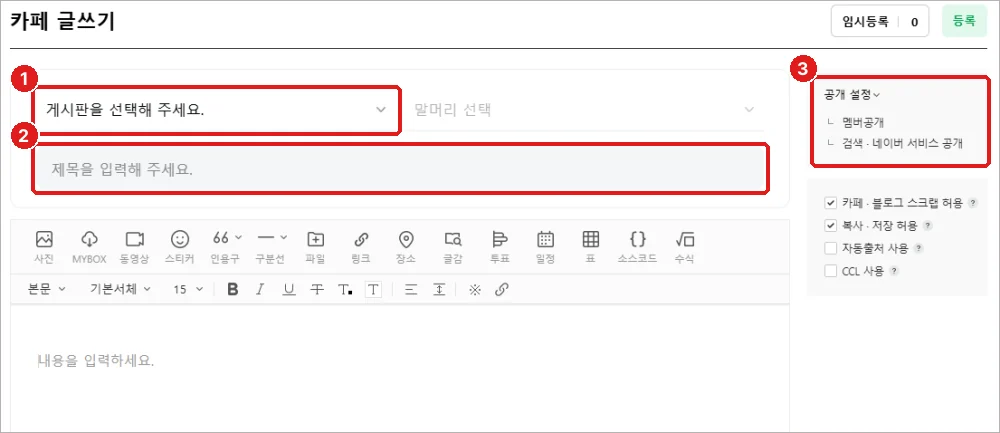The width and height of the screenshot is (1000, 433).
Task: Attach a file with 파일 icon
Action: coord(316,247)
